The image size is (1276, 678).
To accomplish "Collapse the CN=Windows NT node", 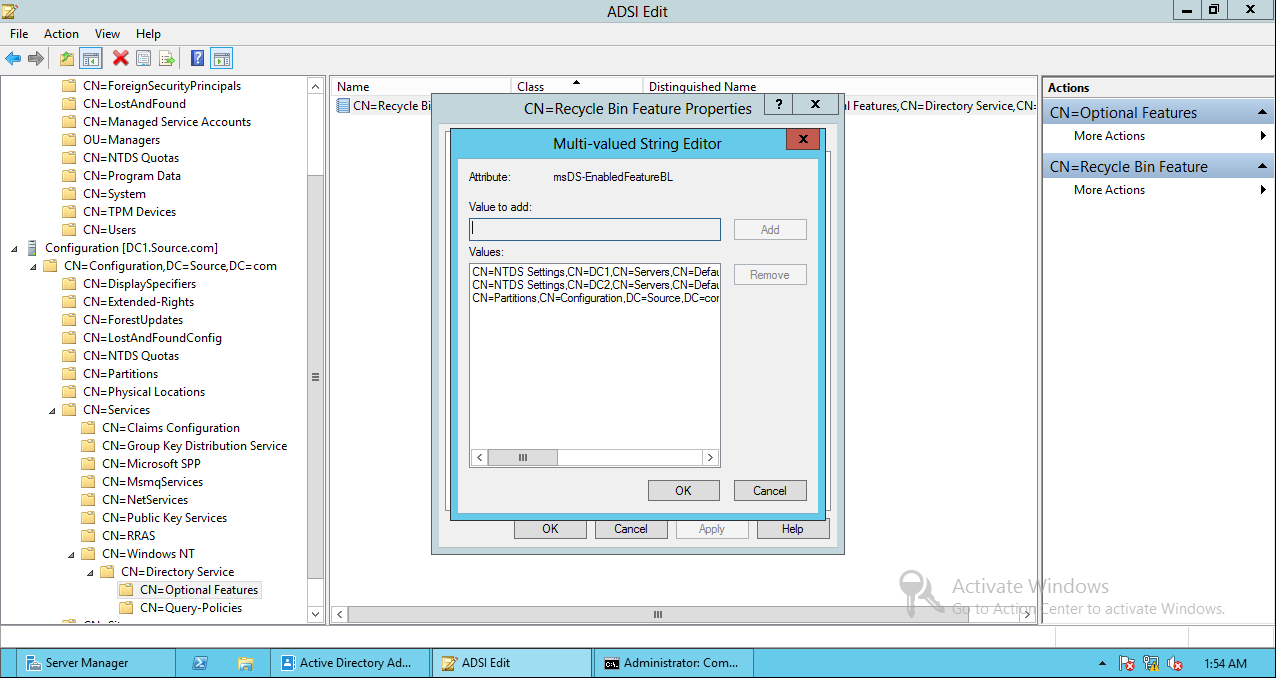I will click(x=70, y=553).
